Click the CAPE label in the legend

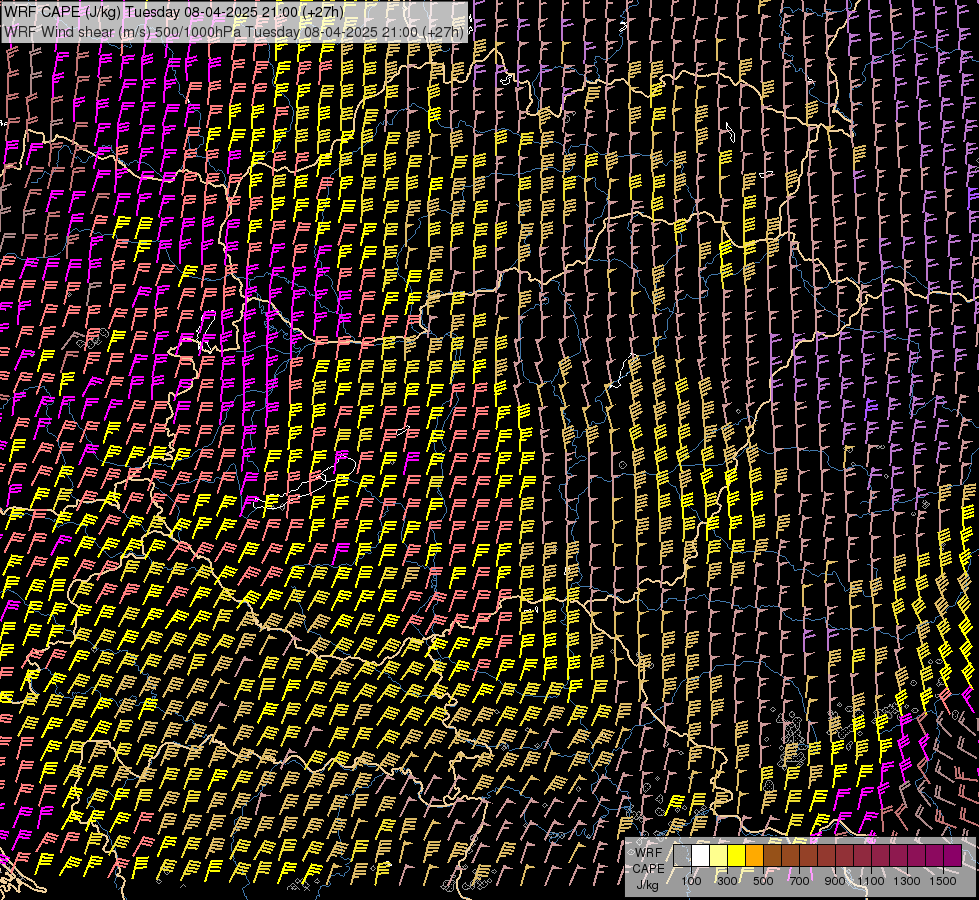pos(648,869)
